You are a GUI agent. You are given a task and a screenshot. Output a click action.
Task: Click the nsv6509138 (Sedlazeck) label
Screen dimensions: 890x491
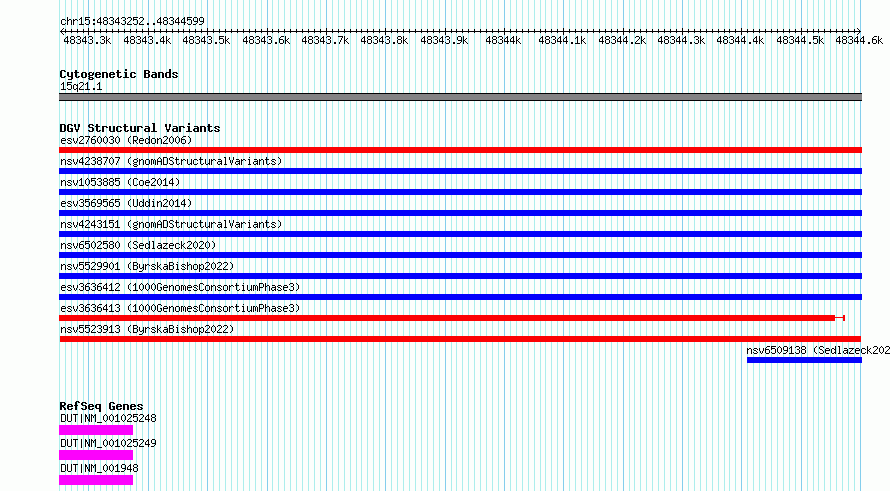click(x=818, y=350)
